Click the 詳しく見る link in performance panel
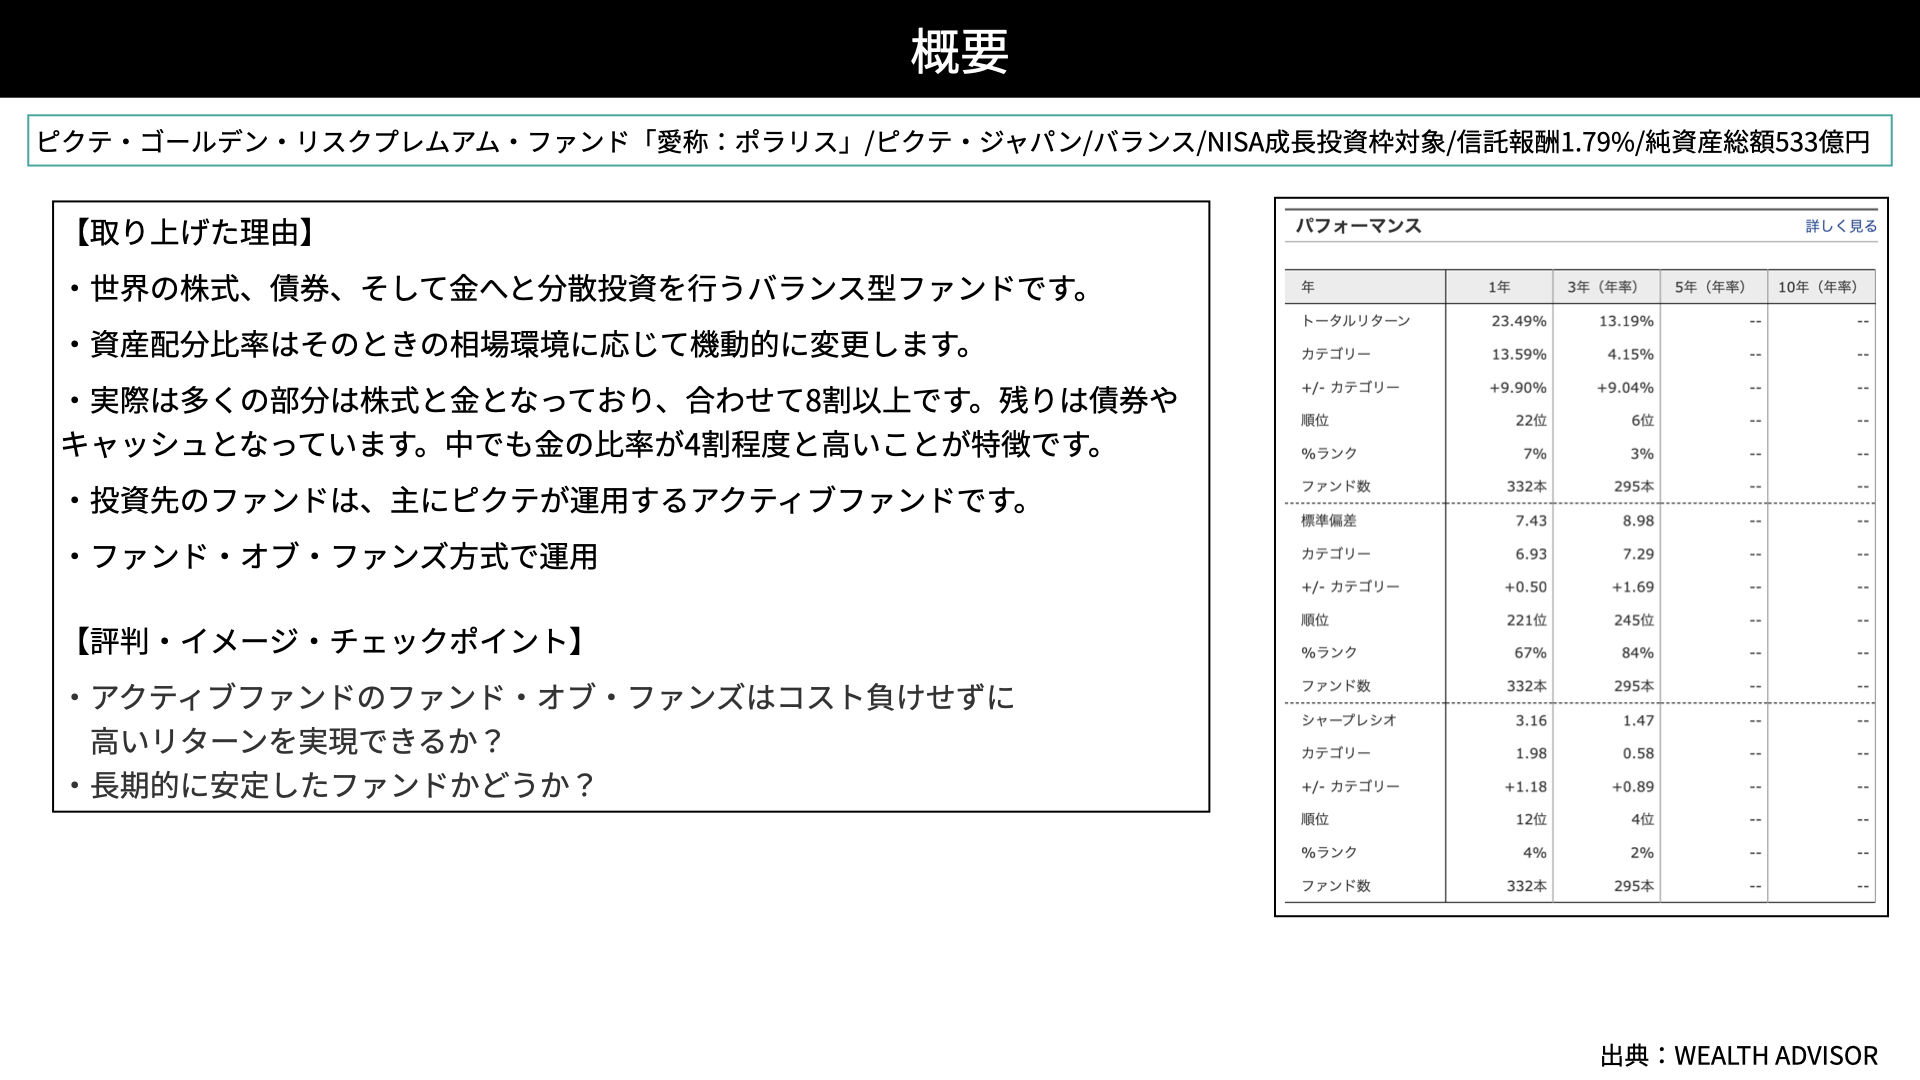This screenshot has width=1920, height=1080. (1841, 226)
